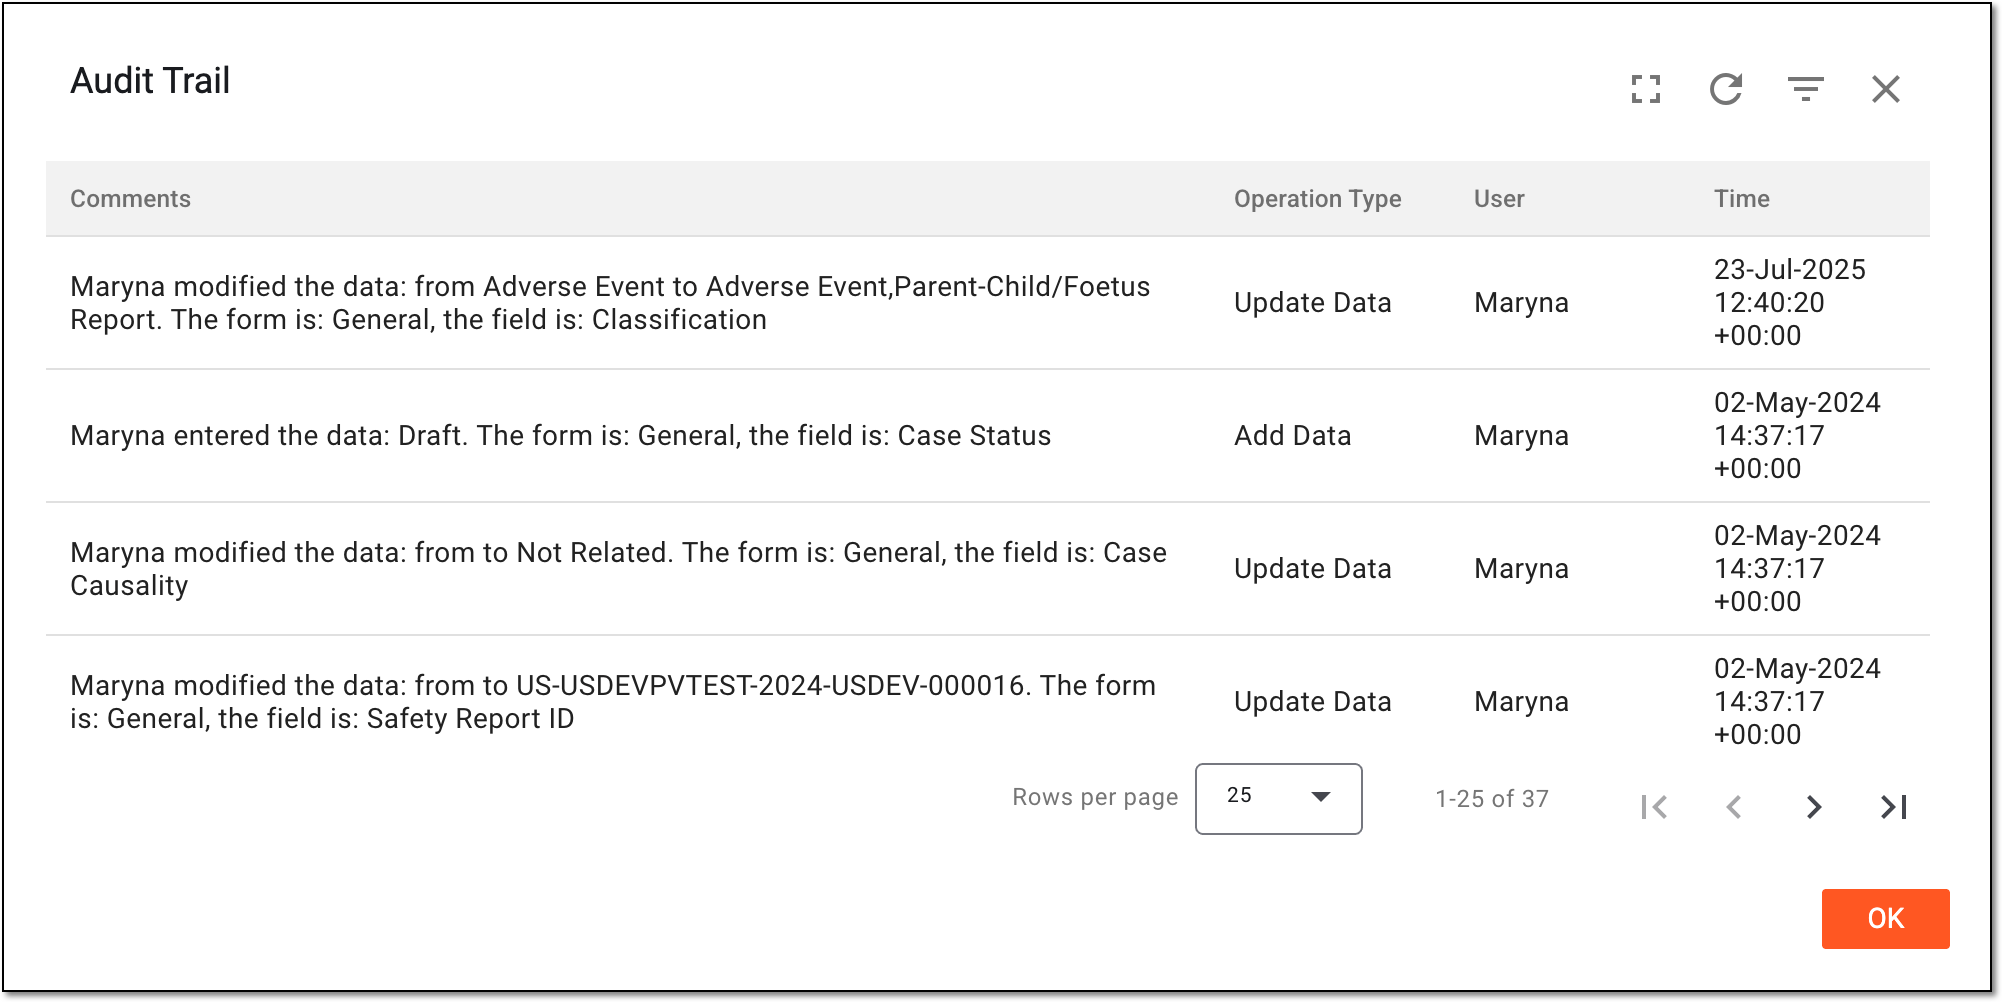Select the Case Causality Not Related comment

pos(618,569)
